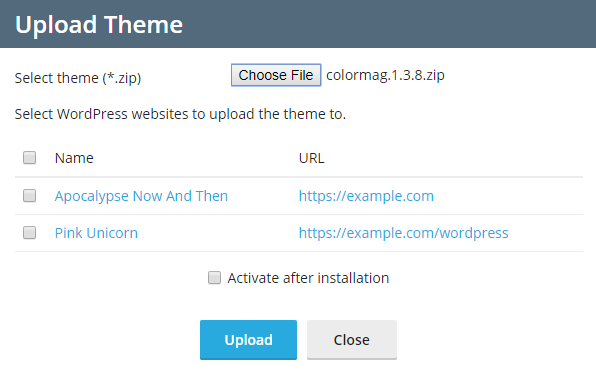This screenshot has width=596, height=388.
Task: Tick the Pink Unicorn checkbox
Action: click(29, 232)
